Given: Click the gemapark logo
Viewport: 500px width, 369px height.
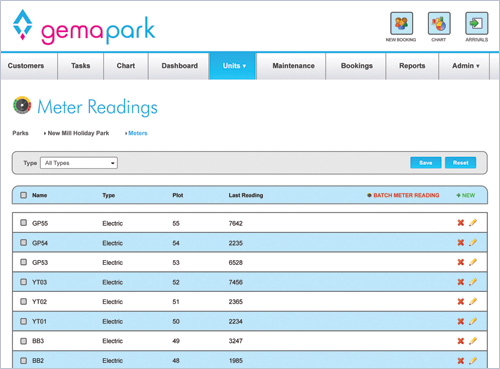Looking at the screenshot, I should coord(84,28).
